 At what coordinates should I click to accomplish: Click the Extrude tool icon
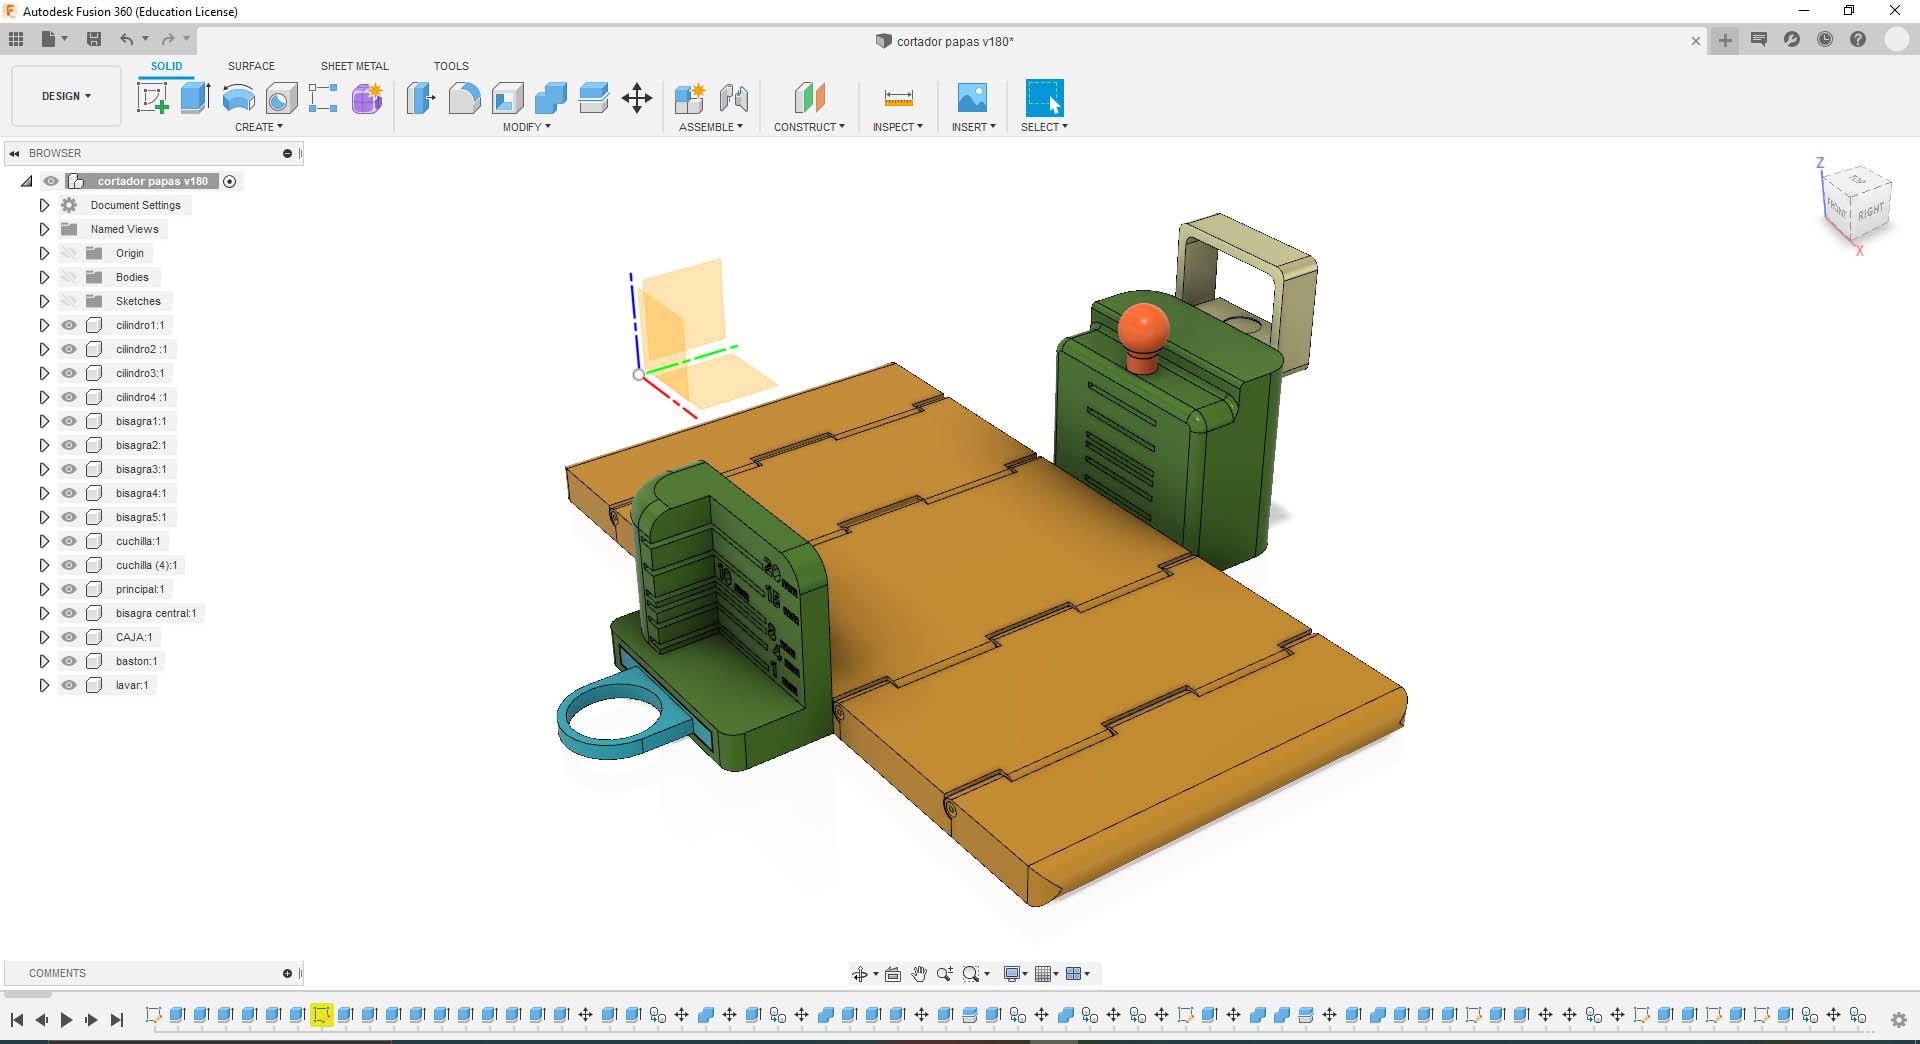(x=195, y=98)
